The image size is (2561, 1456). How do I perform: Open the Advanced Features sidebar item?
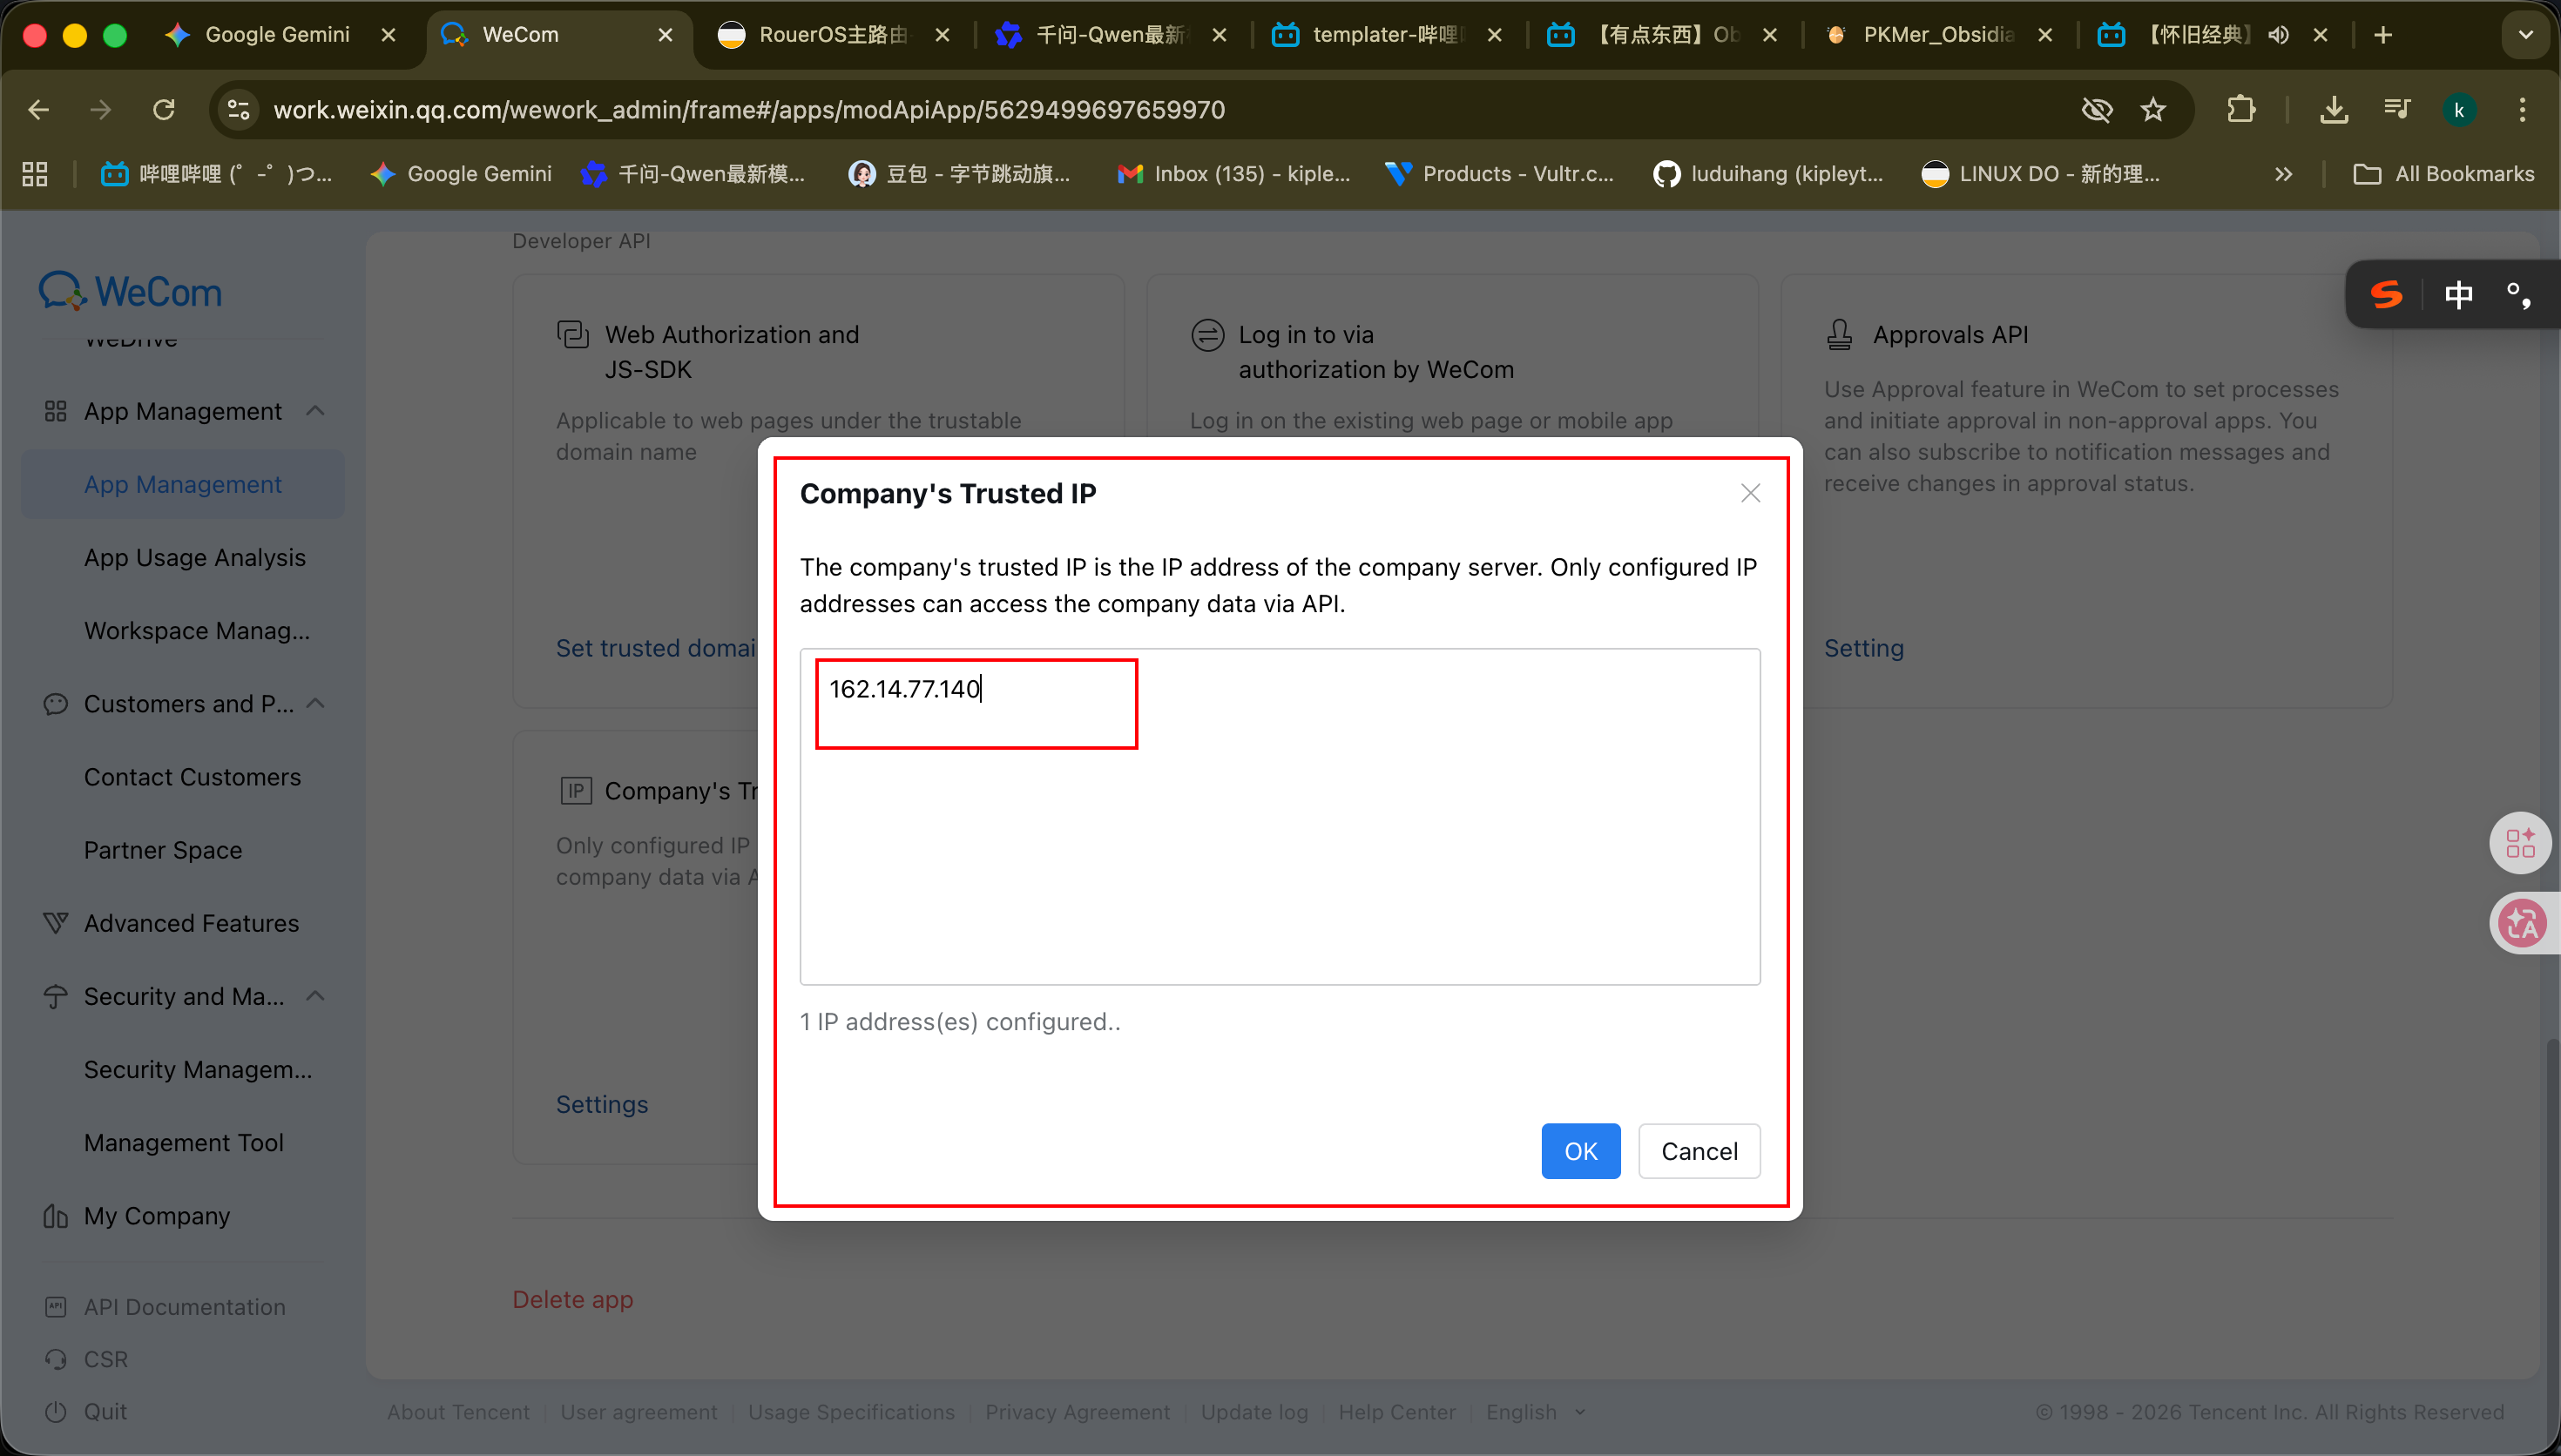[191, 923]
